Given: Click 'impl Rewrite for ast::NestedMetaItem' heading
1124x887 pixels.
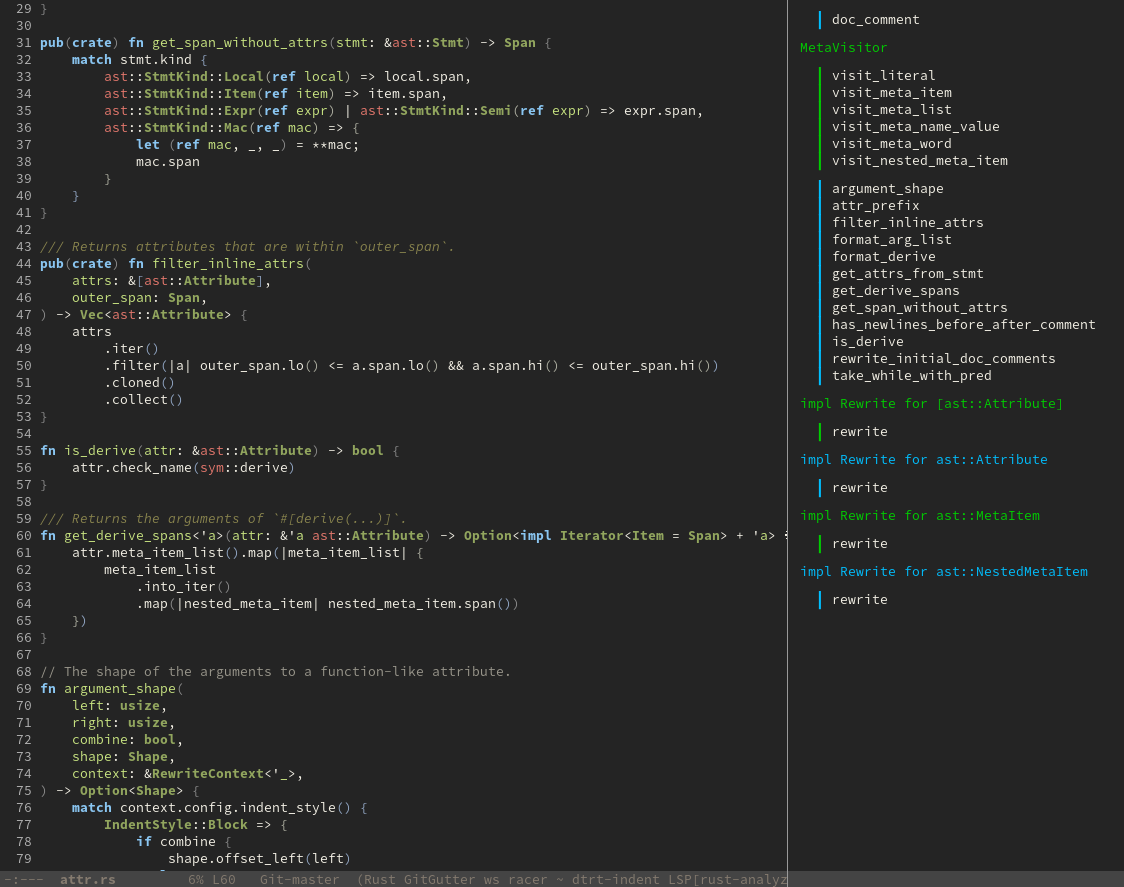Looking at the screenshot, I should pos(943,571).
